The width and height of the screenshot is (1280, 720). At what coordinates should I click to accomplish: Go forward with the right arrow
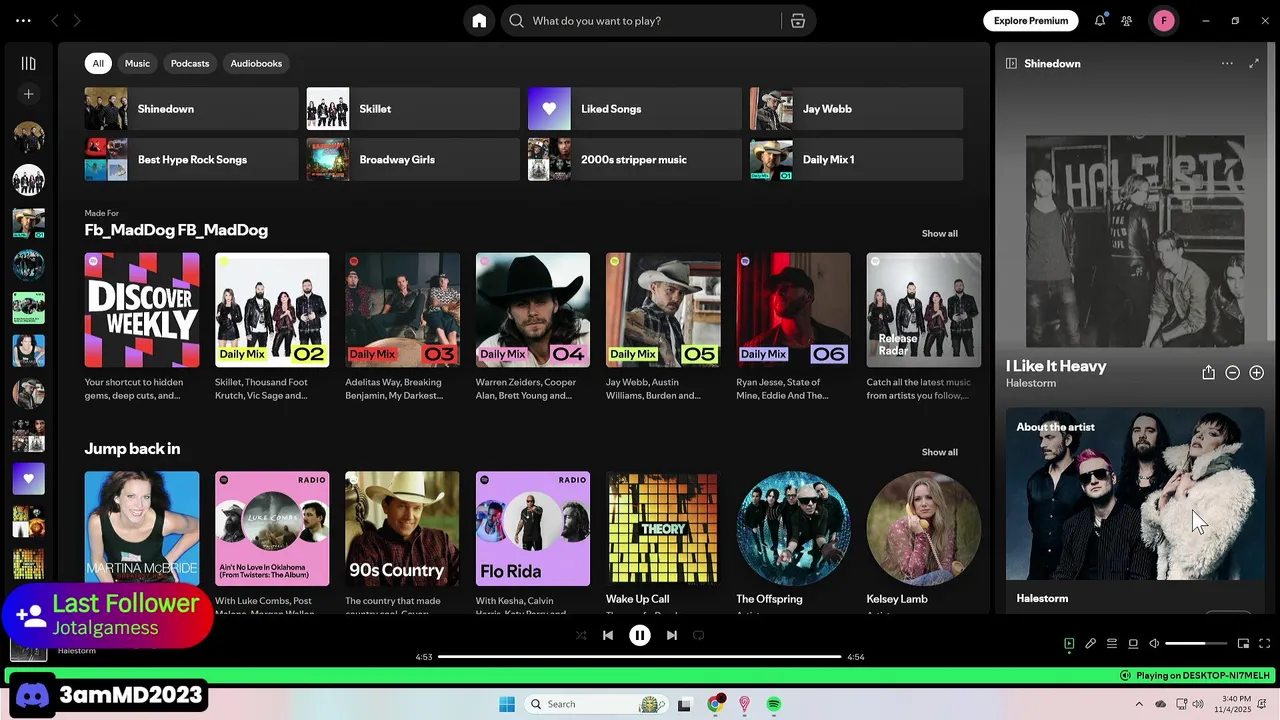[77, 20]
